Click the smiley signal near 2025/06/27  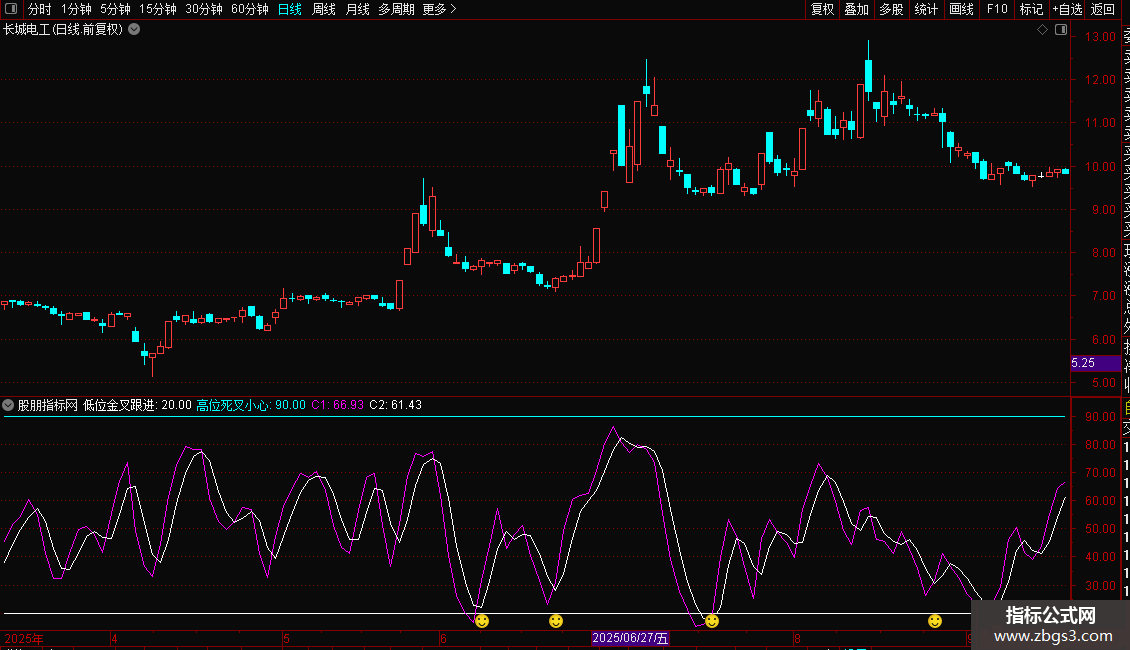pyautogui.click(x=712, y=621)
